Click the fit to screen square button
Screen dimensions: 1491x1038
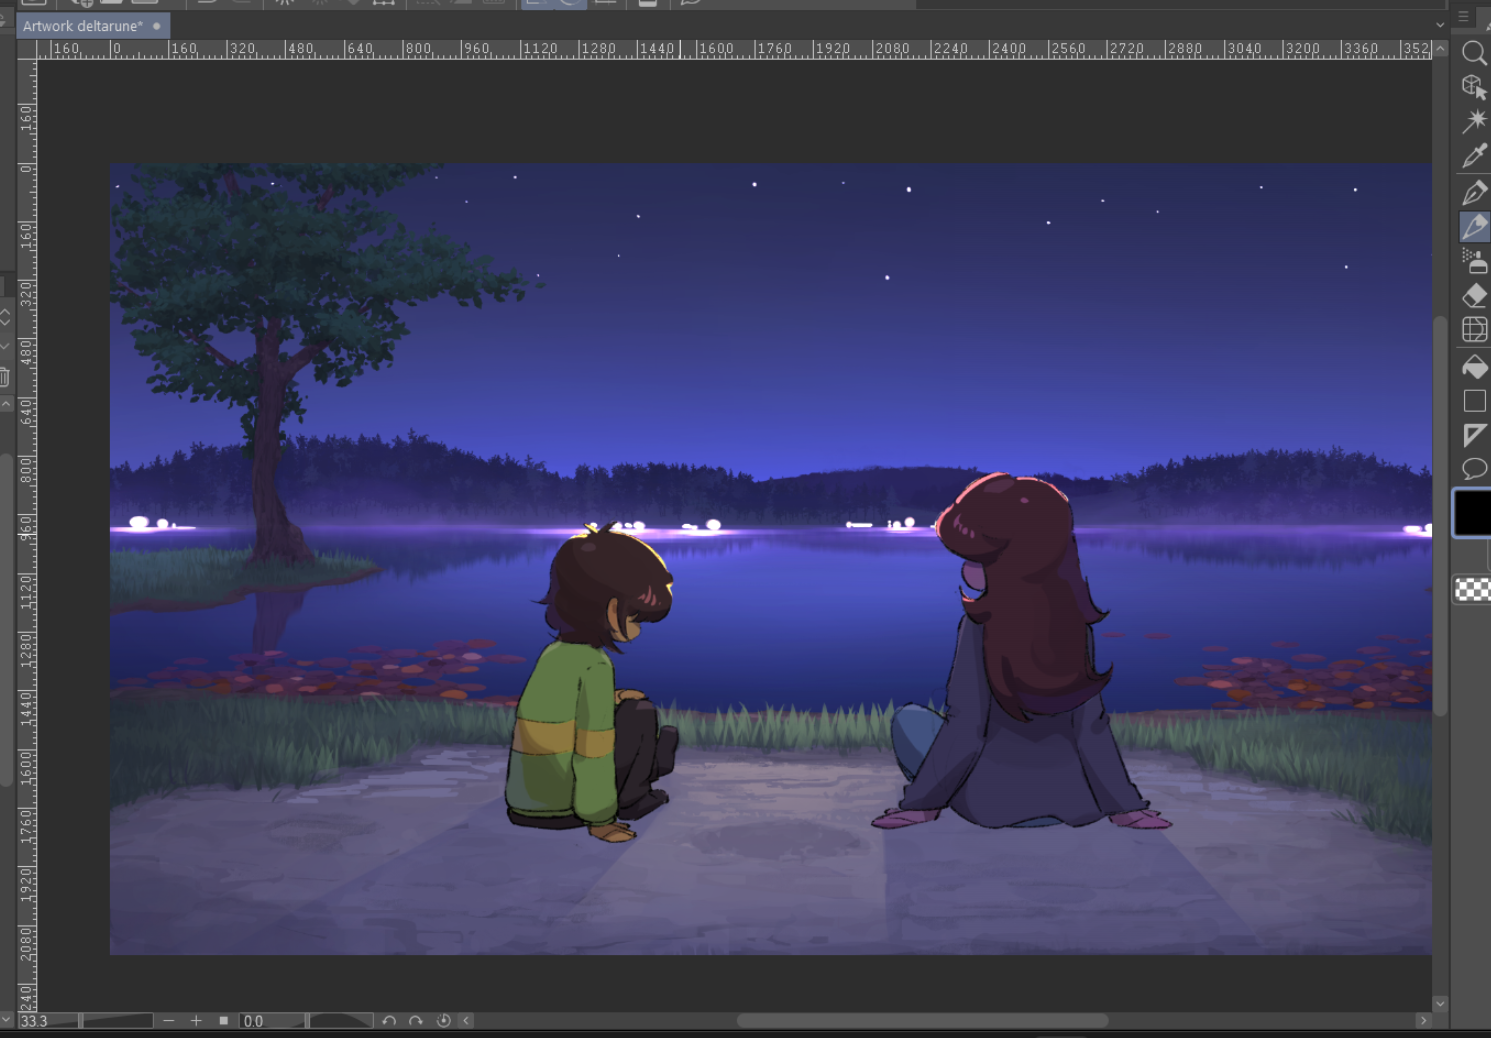[224, 1021]
